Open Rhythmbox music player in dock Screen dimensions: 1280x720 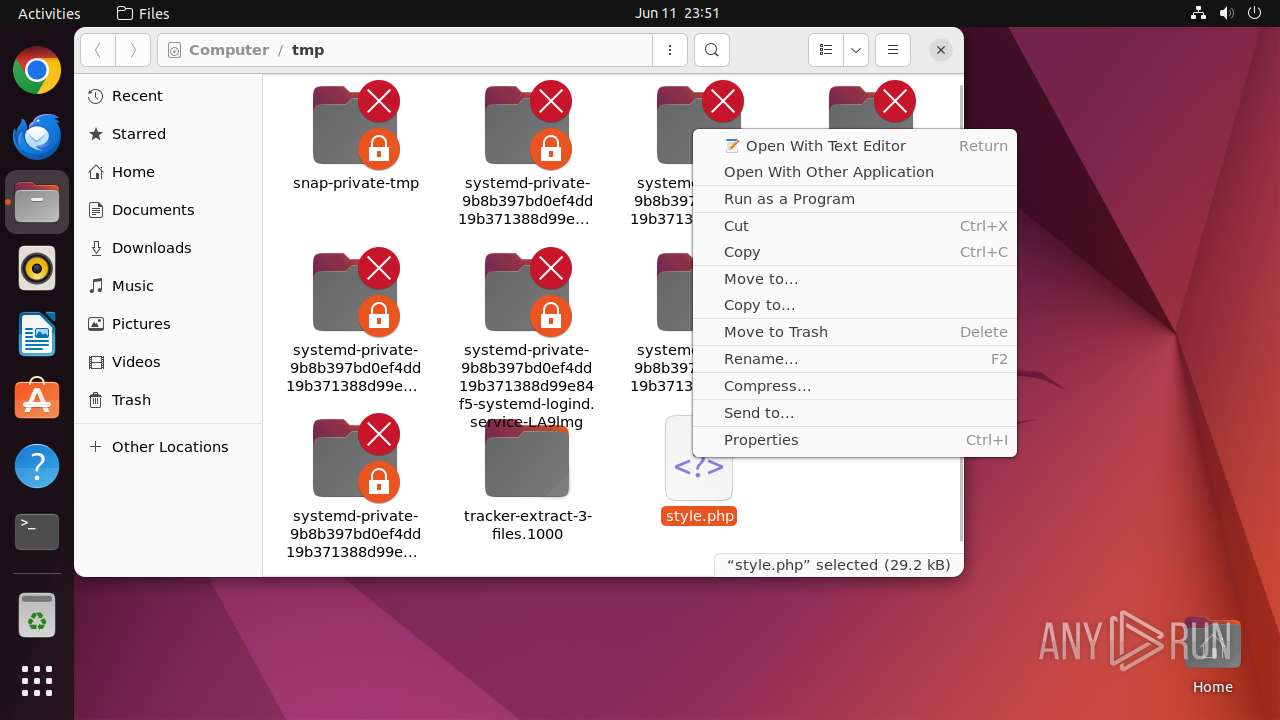click(37, 268)
